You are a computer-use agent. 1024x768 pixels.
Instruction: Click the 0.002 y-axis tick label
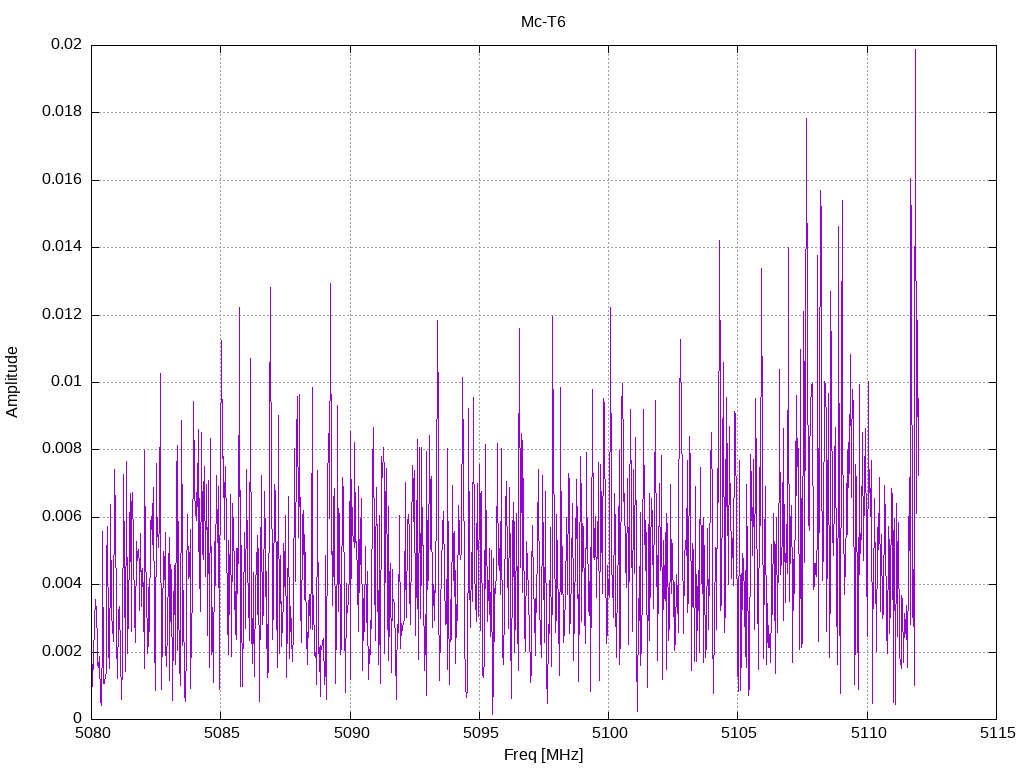coord(62,651)
